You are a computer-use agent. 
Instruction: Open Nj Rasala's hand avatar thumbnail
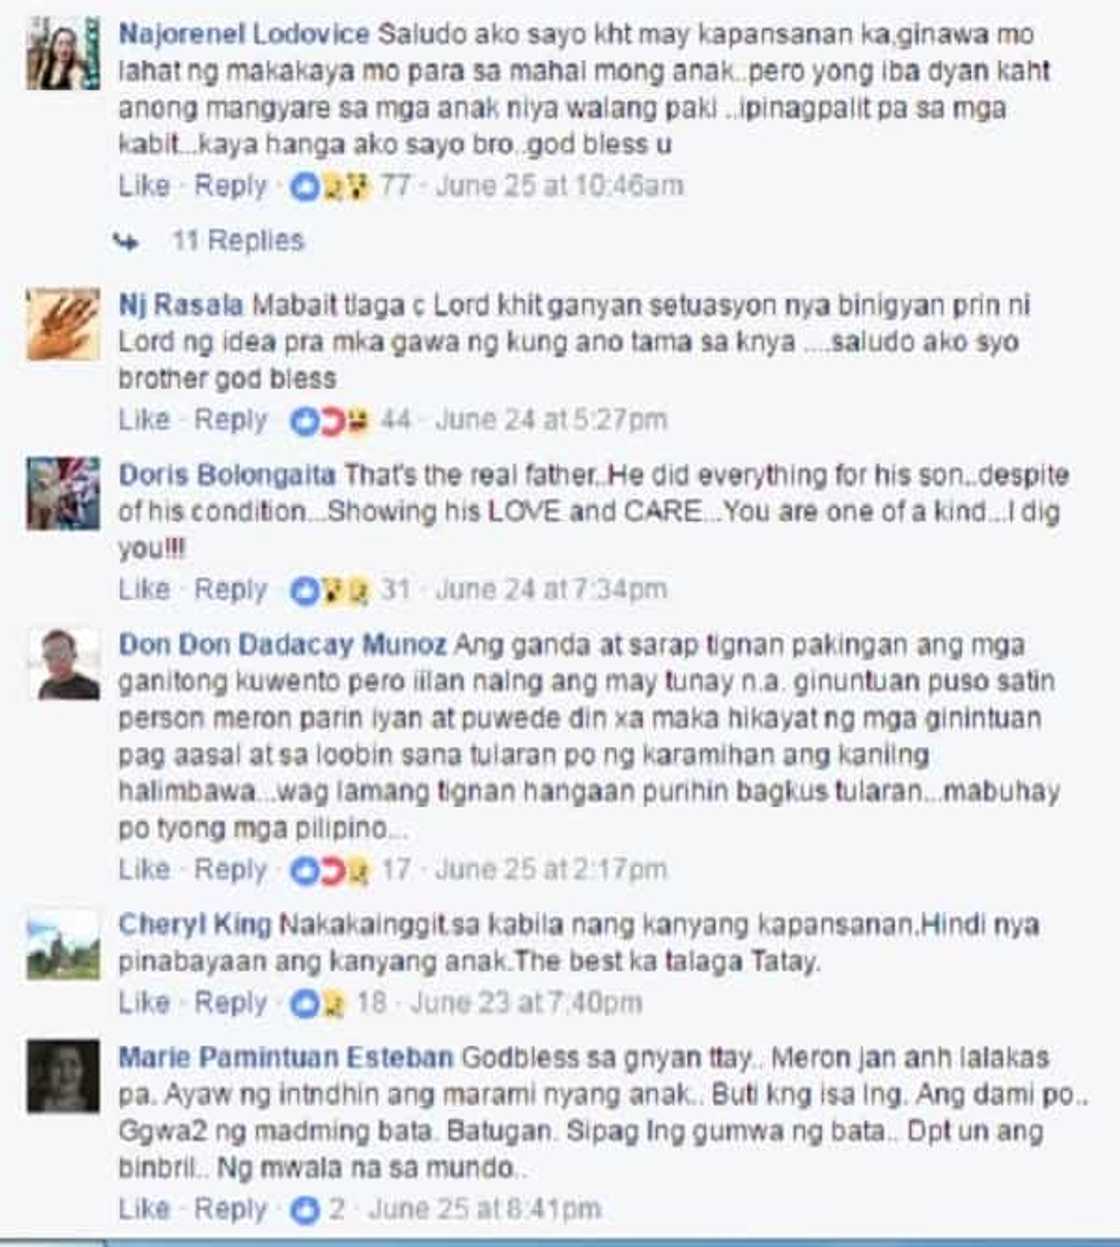click(x=62, y=324)
